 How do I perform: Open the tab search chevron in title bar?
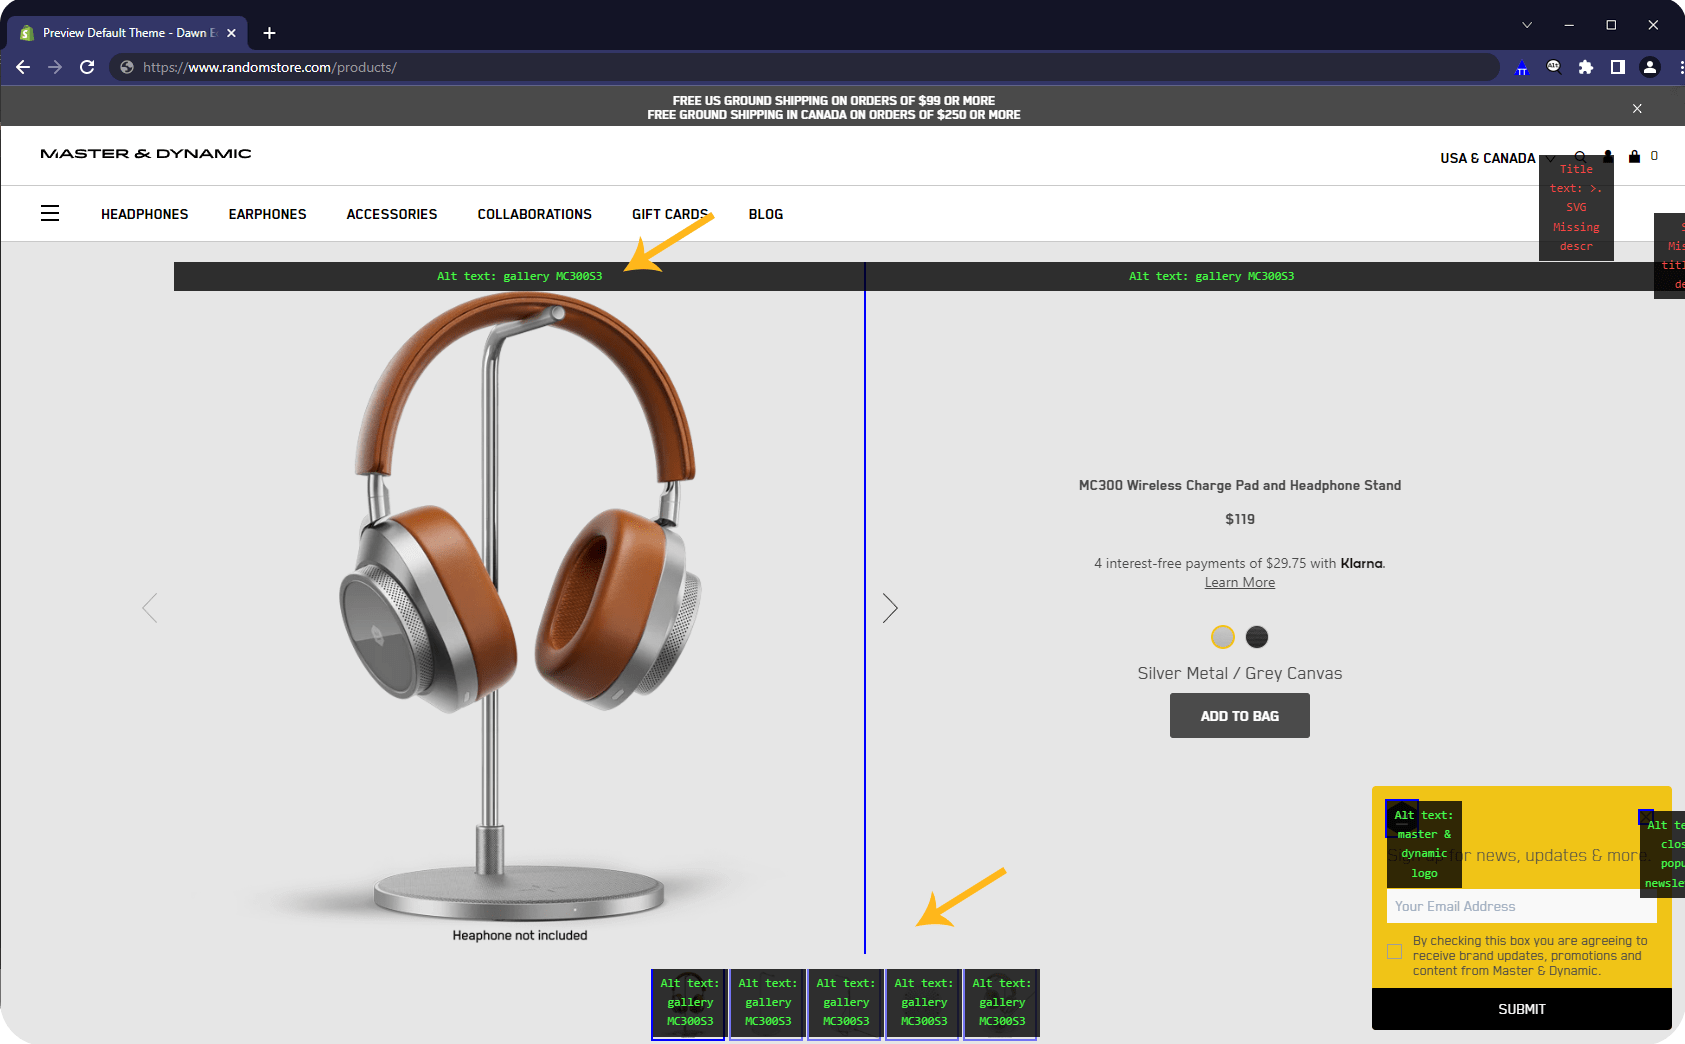pos(1527,25)
